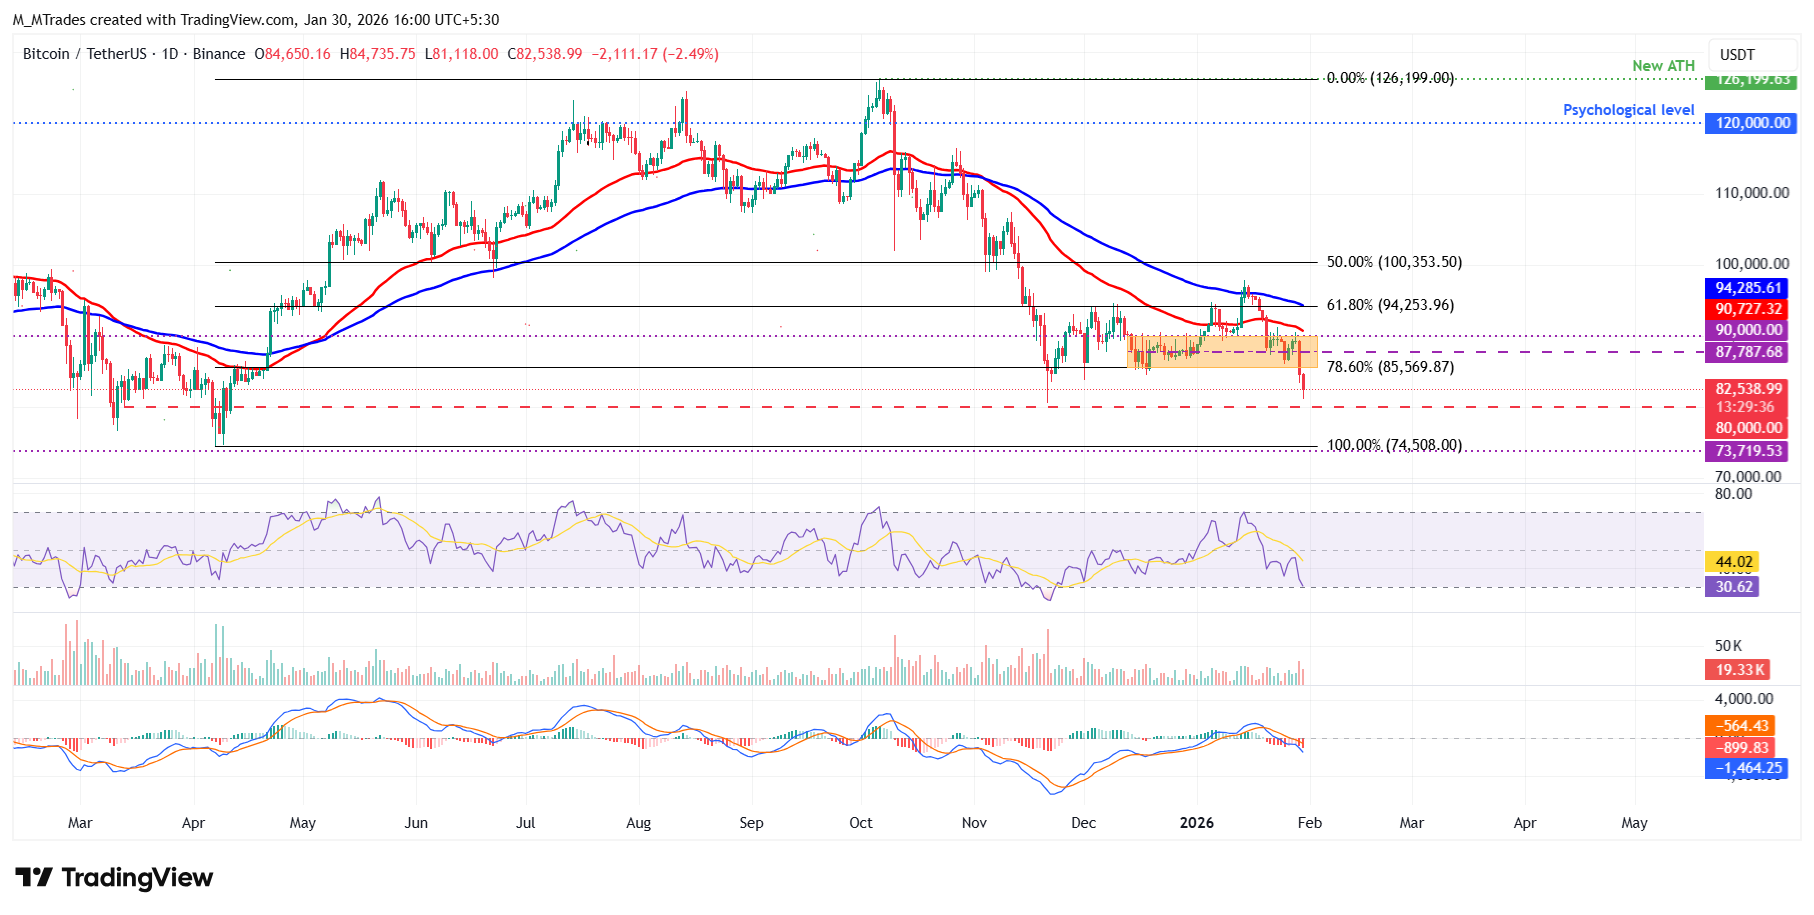
Task: Click the blue 120,000.00 price label
Action: tap(1750, 123)
